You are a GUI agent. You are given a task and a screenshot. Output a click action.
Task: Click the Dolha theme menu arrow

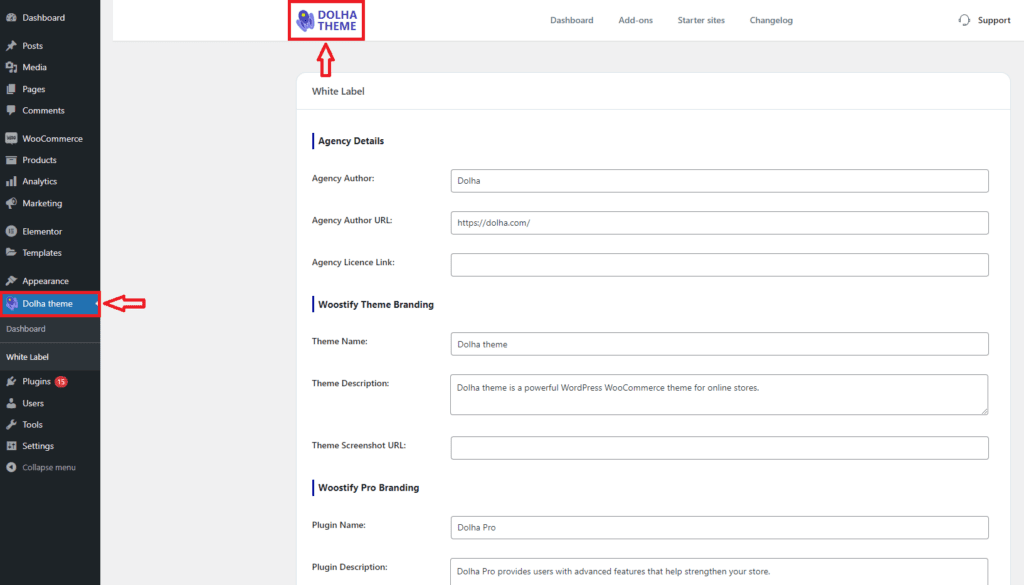pyautogui.click(x=96, y=304)
